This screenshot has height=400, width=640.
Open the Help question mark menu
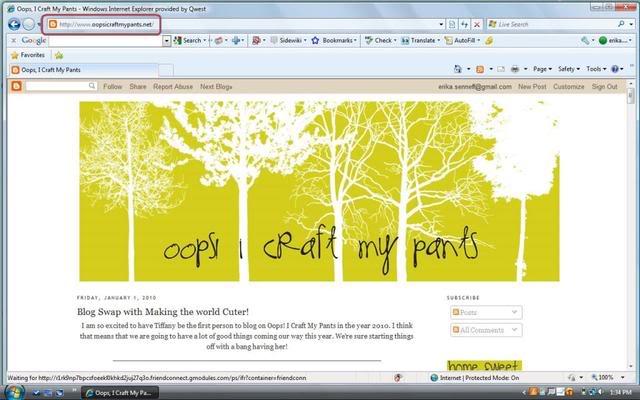click(617, 69)
